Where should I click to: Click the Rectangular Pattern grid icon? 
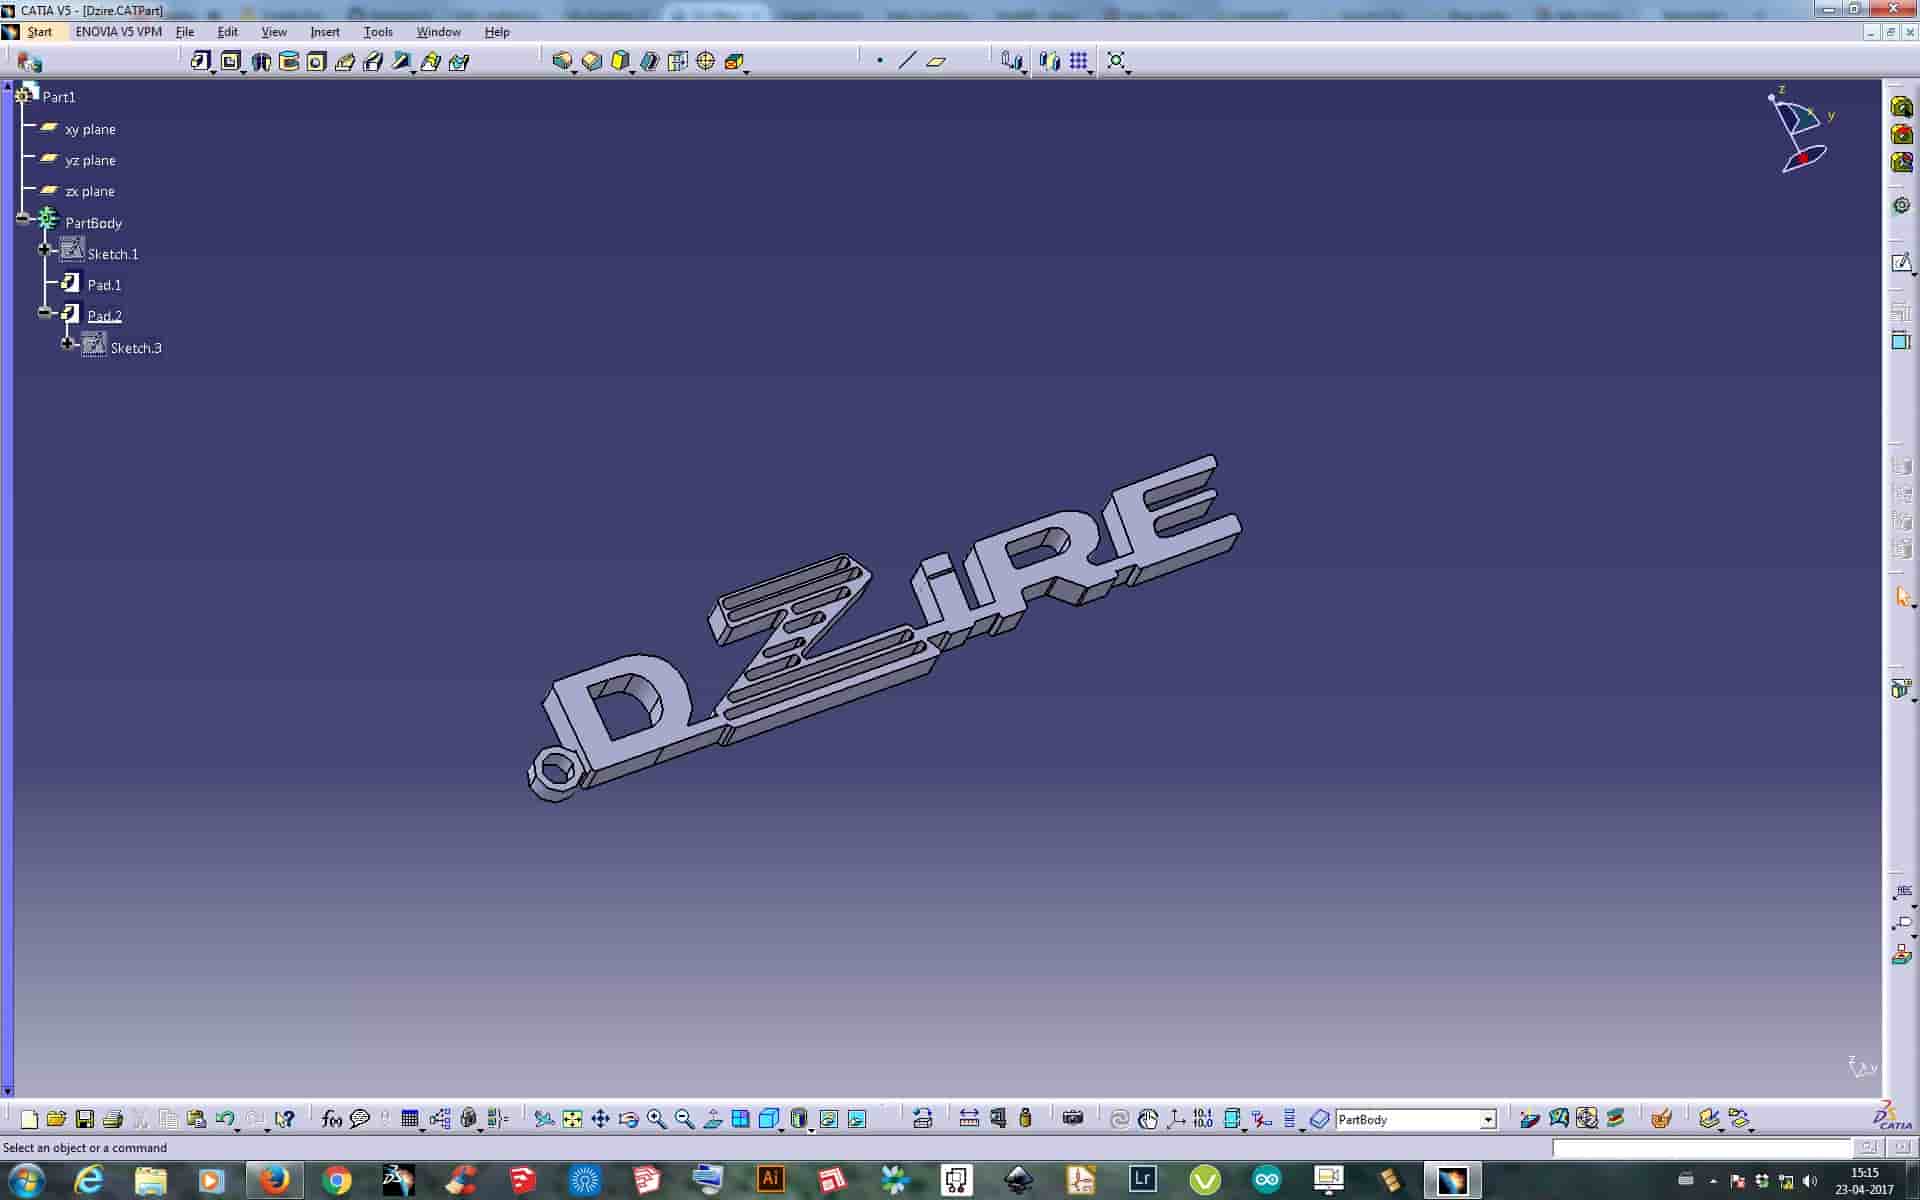[x=1078, y=61]
